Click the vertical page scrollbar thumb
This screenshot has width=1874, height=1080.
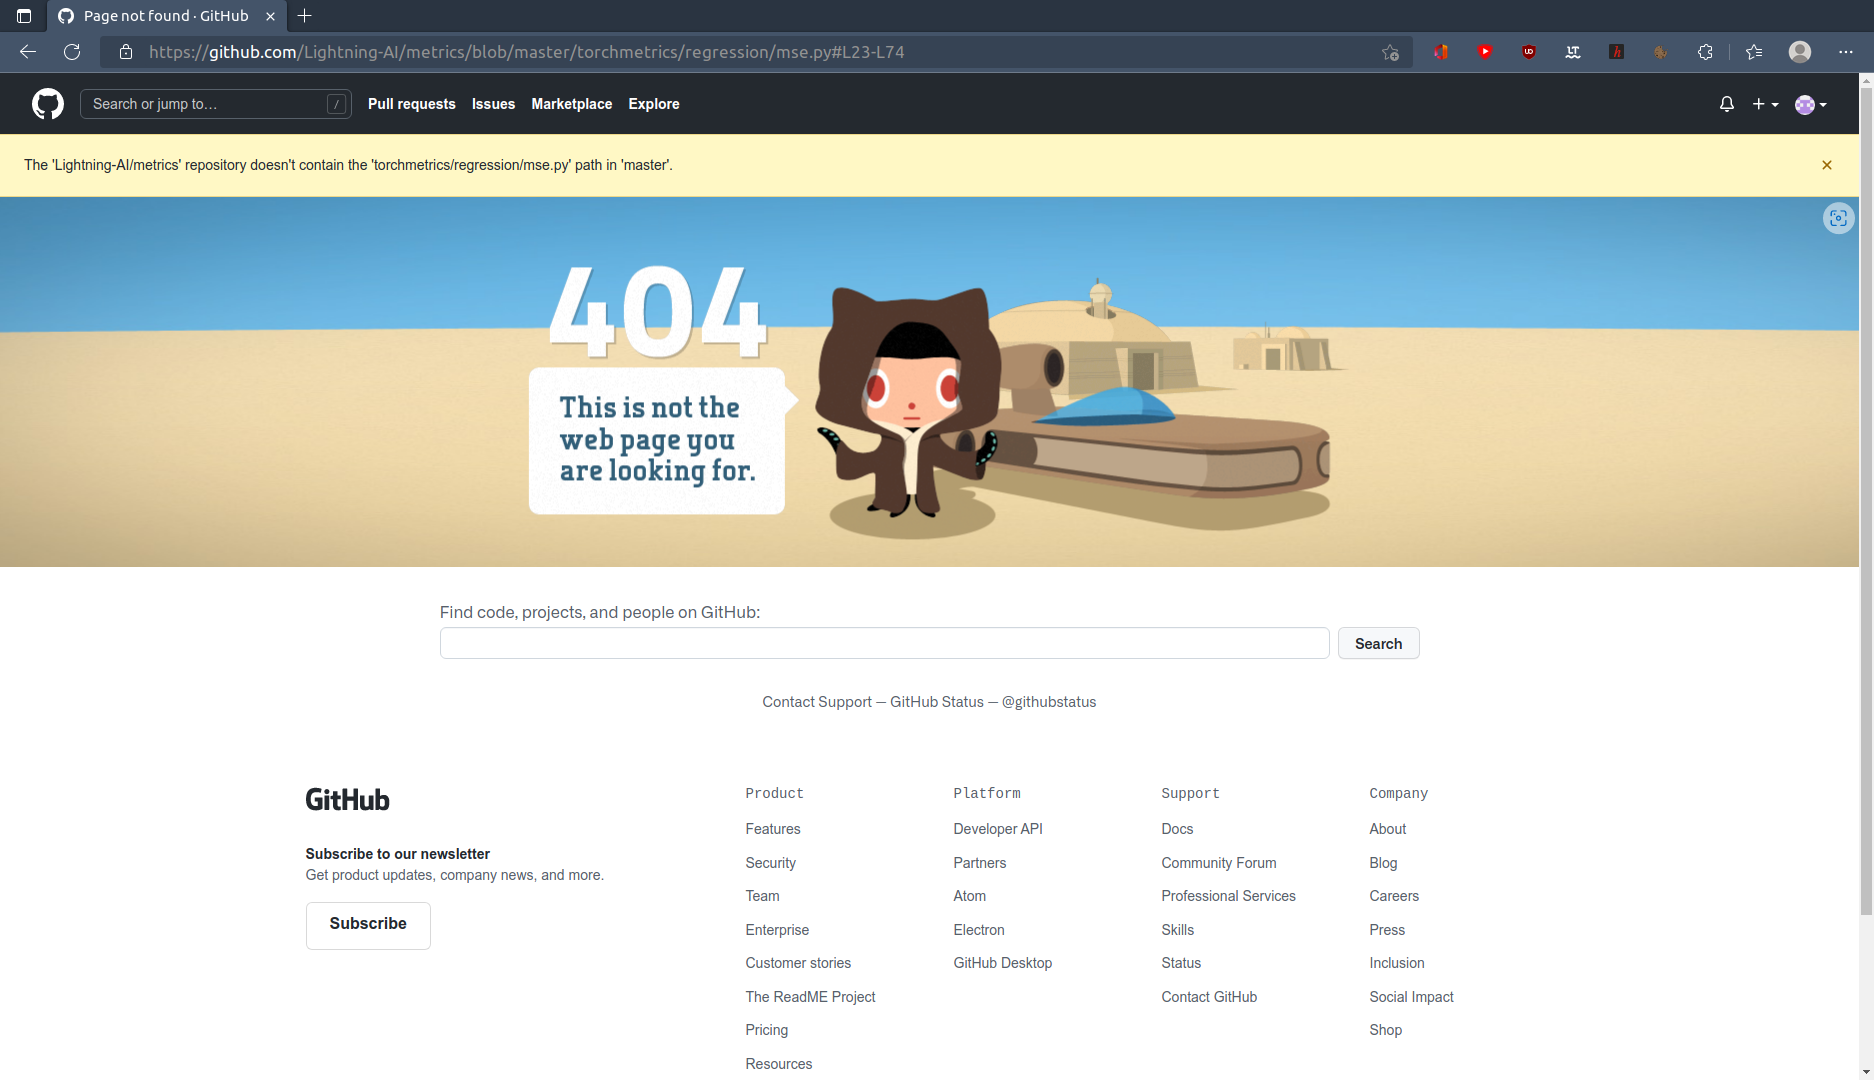pyautogui.click(x=1866, y=500)
